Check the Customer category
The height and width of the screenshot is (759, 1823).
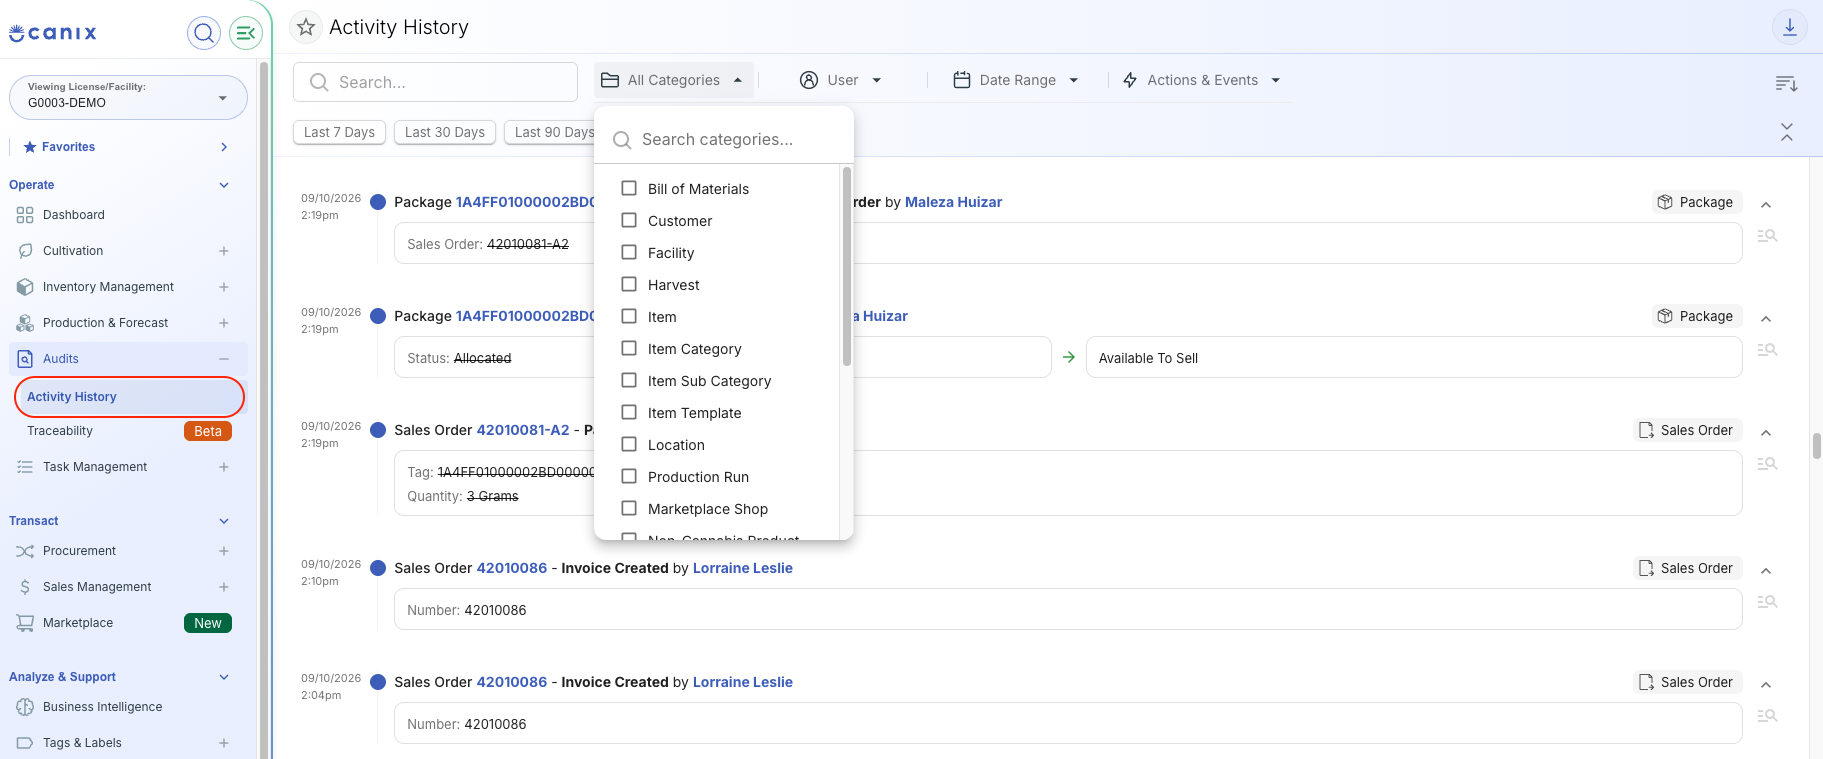tap(629, 220)
